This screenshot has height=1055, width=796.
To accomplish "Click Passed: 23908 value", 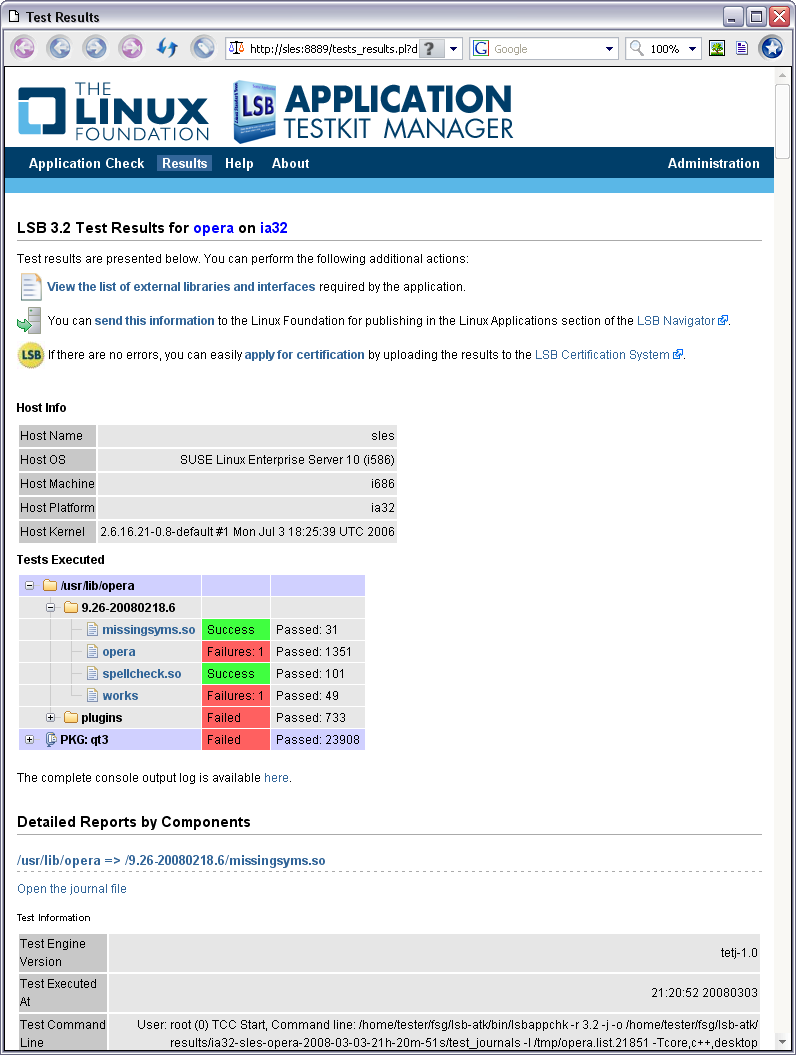I will coord(318,739).
